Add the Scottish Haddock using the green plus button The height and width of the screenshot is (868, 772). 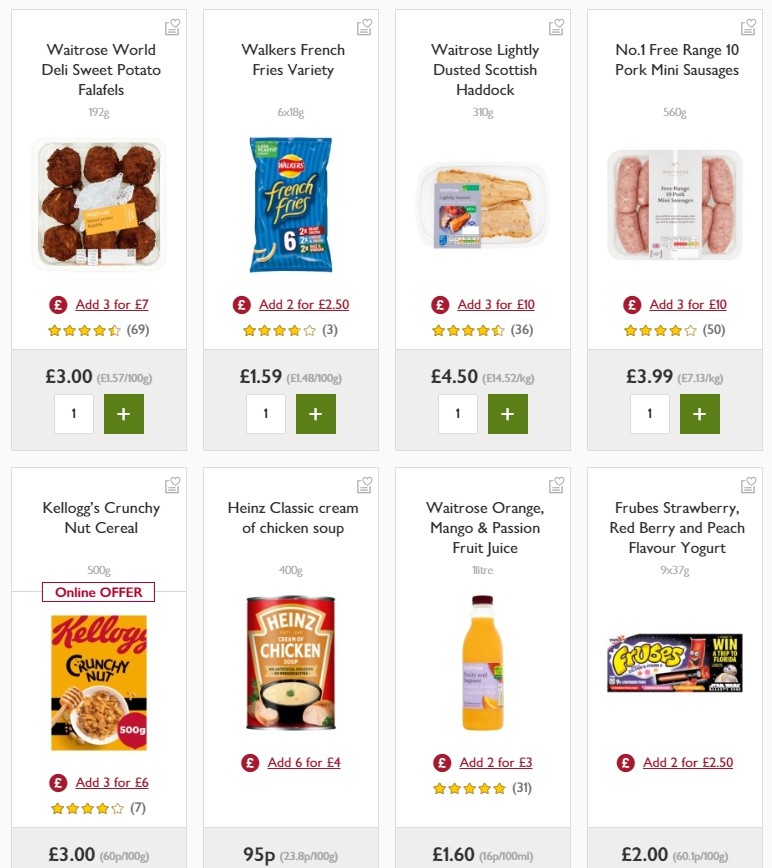click(507, 413)
